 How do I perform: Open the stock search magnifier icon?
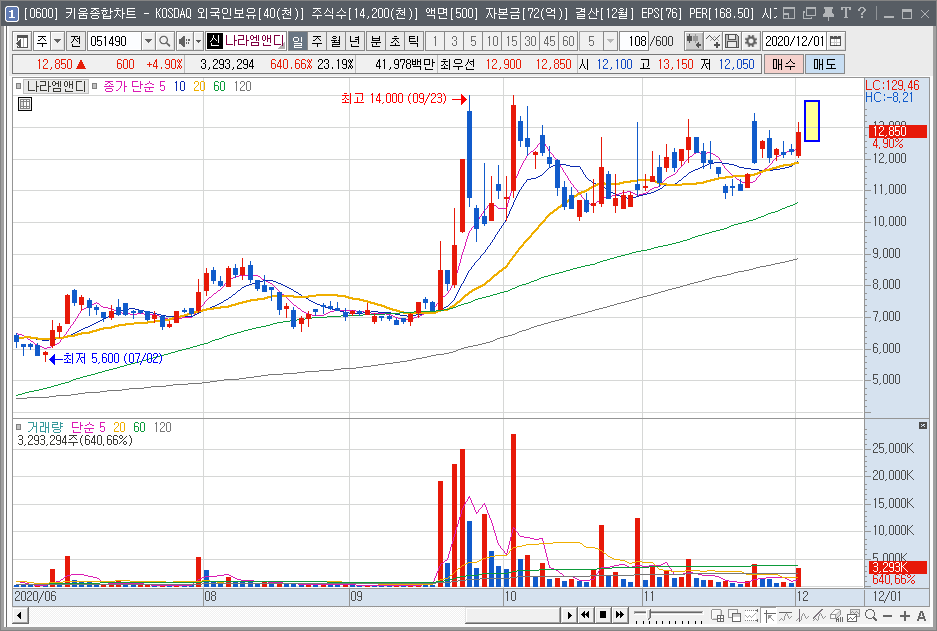click(164, 41)
